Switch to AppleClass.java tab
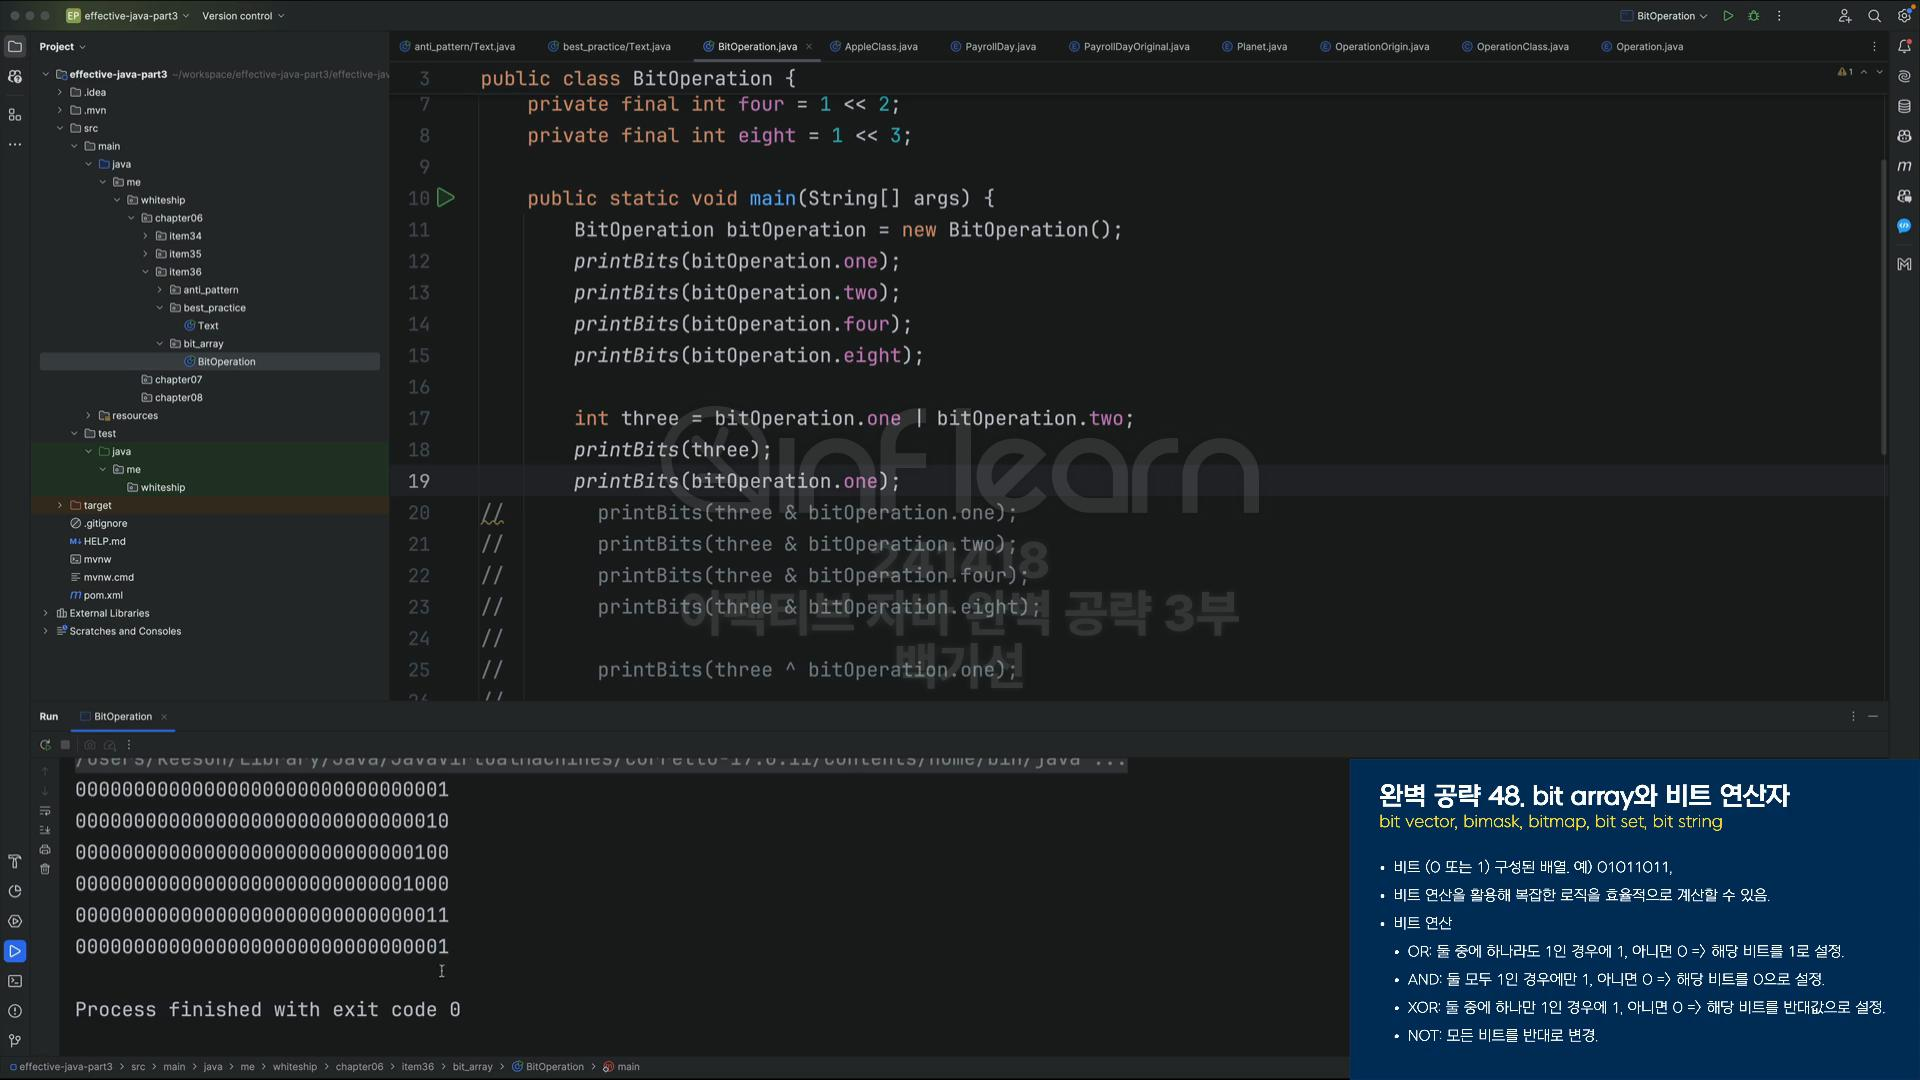This screenshot has width=1920, height=1080. coord(874,47)
